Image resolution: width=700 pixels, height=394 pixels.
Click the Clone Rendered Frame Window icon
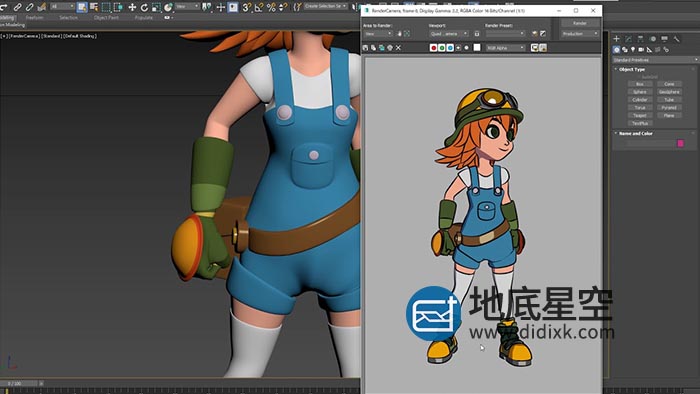[382, 48]
